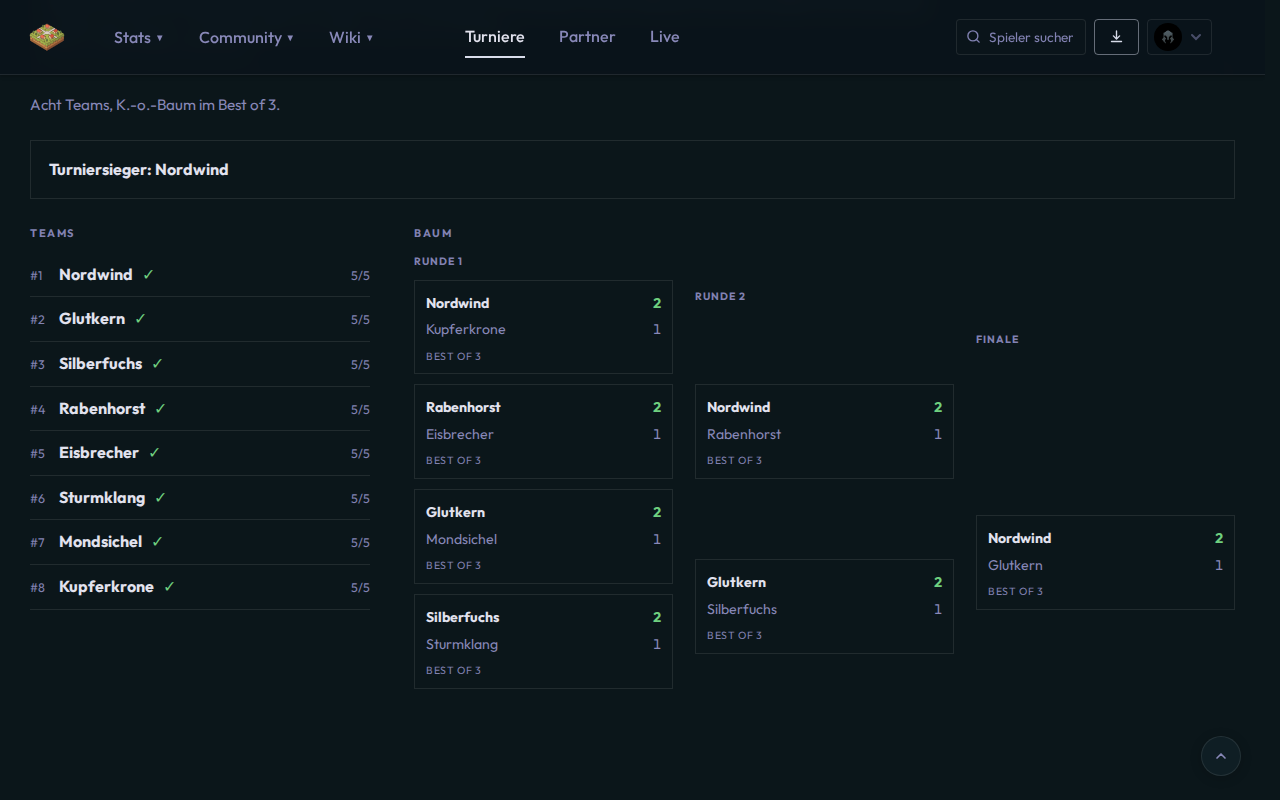Select team Silberfuchs in the Teams list
This screenshot has width=1280, height=800.
(200, 364)
